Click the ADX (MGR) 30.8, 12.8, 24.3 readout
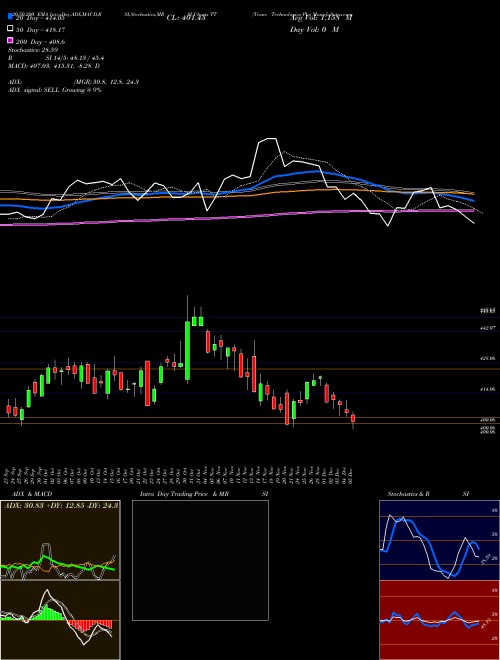 74,82
